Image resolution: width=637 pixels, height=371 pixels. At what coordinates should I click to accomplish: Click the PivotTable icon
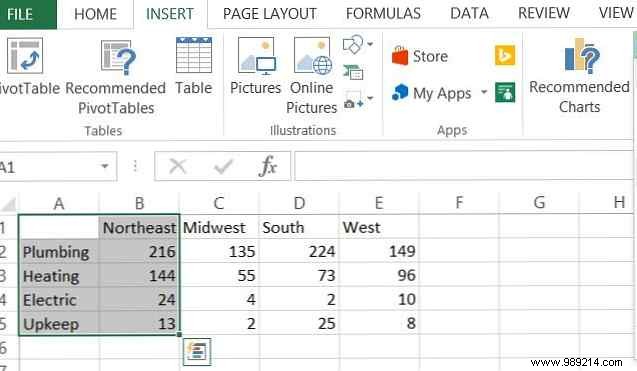click(25, 56)
